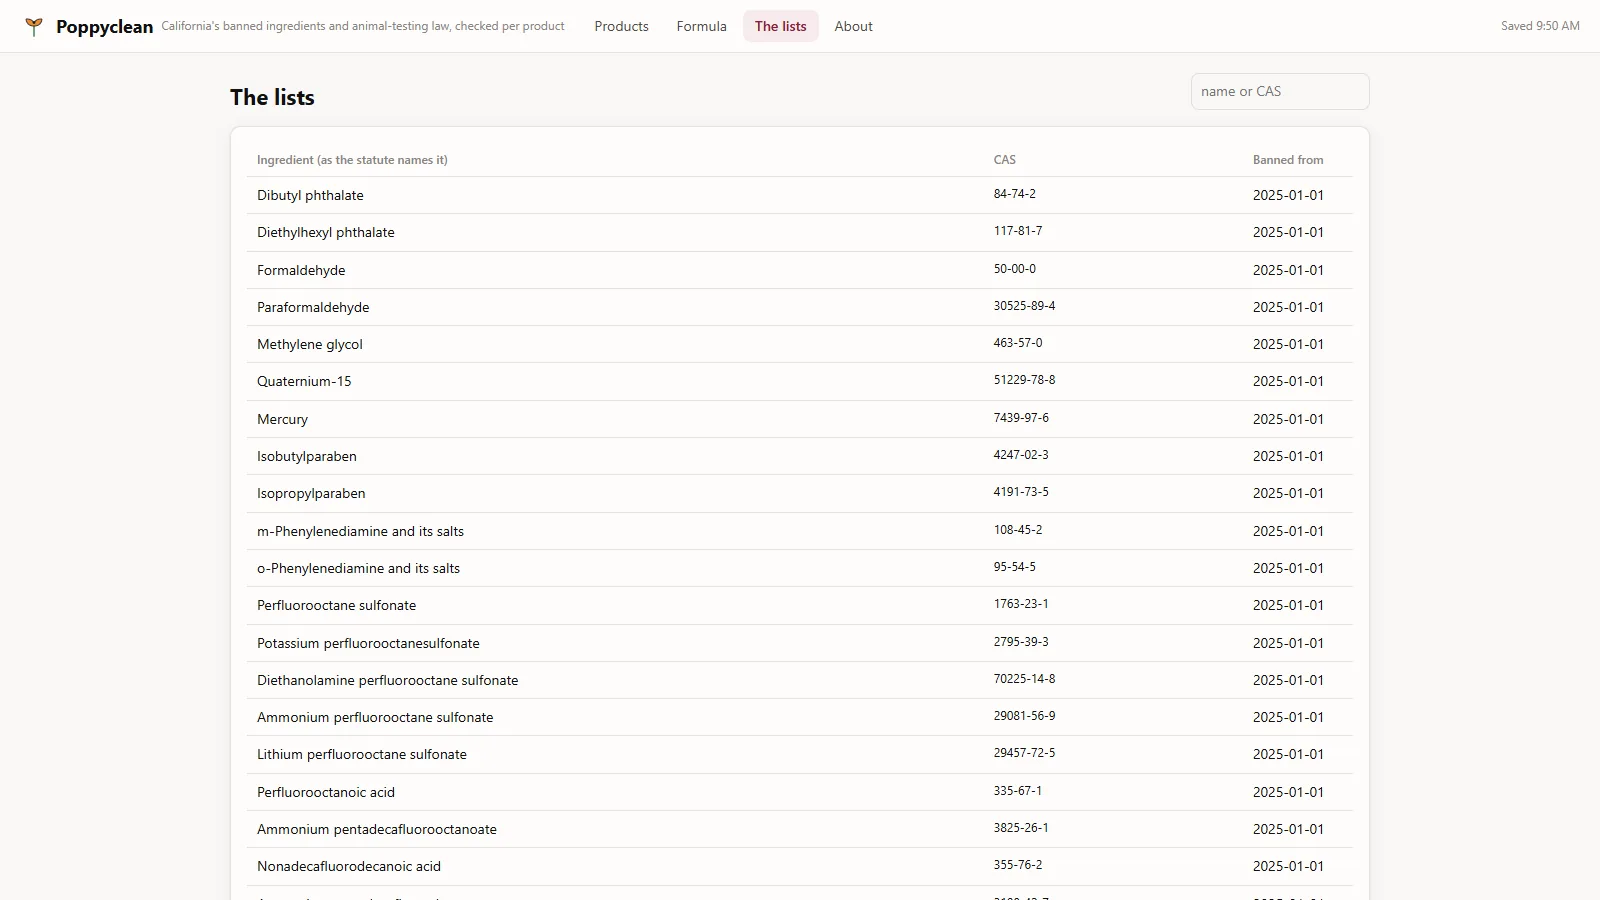Open the About tab

point(853,26)
